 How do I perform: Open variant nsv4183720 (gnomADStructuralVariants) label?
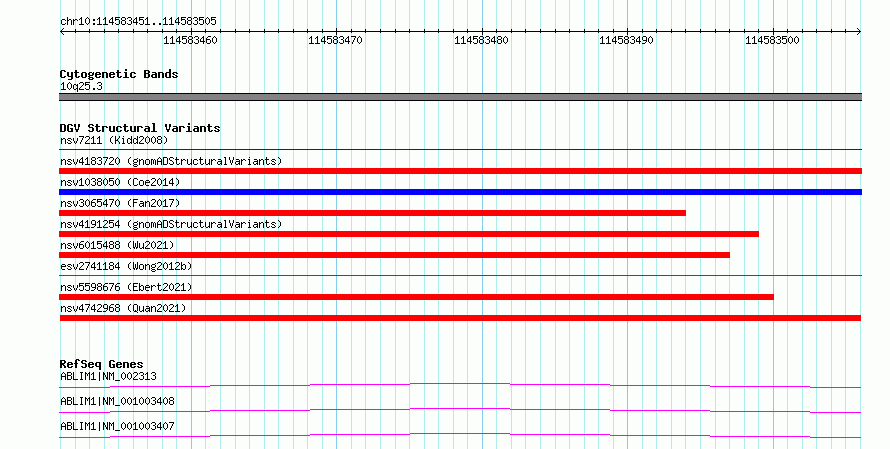(171, 161)
